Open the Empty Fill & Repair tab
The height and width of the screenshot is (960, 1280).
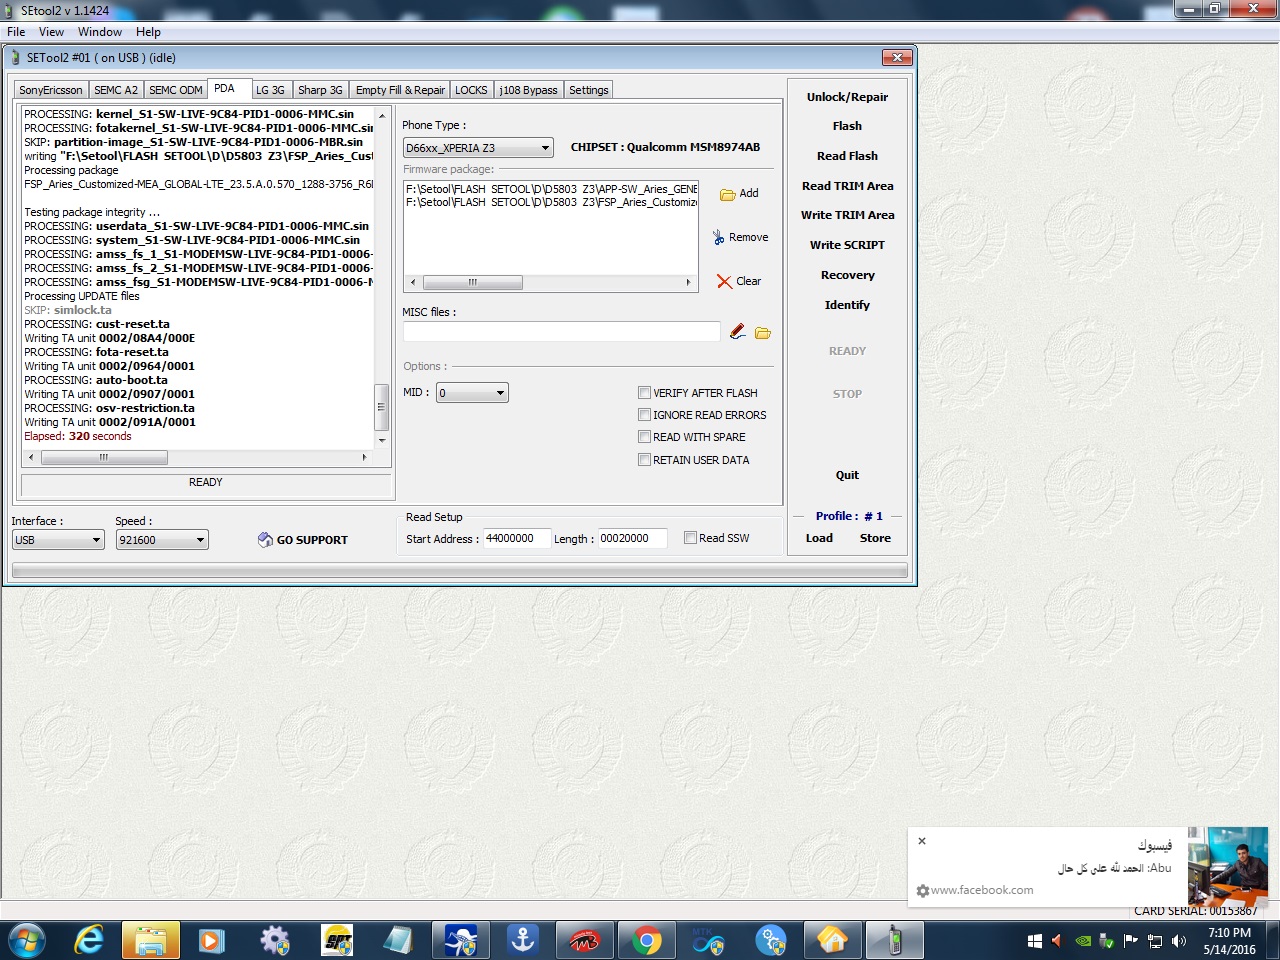point(400,90)
